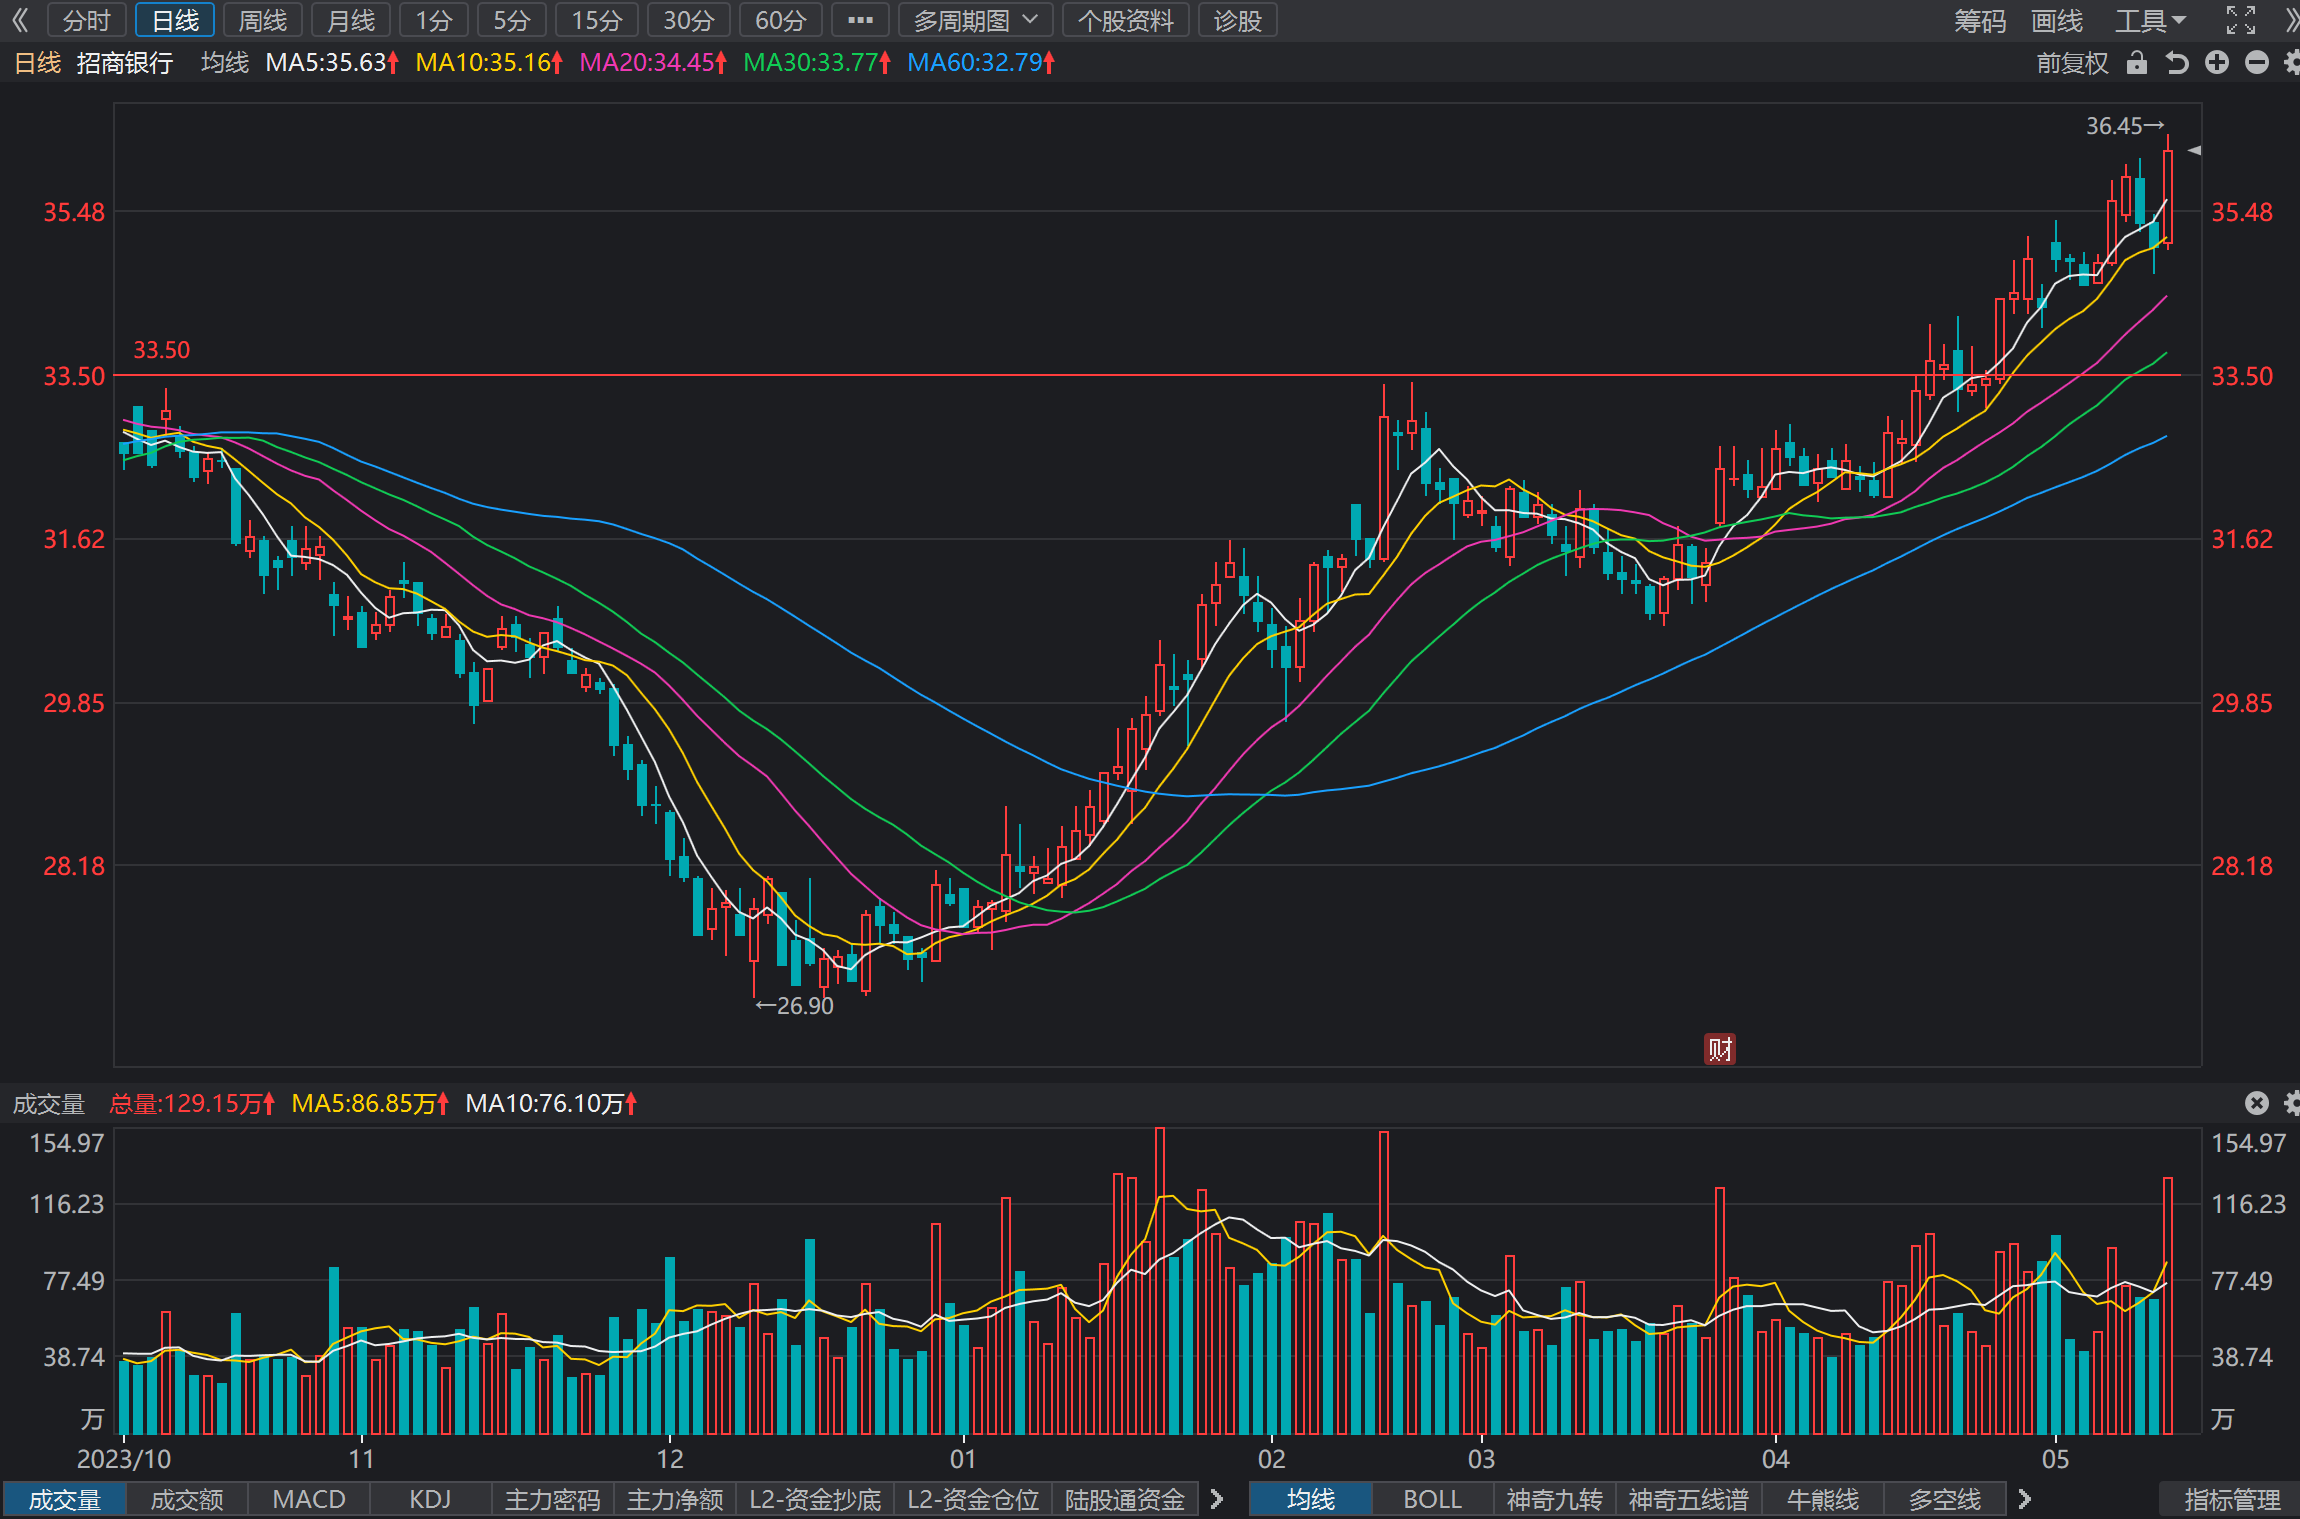
Task: Click 招商银行 stock name label
Action: [x=125, y=63]
